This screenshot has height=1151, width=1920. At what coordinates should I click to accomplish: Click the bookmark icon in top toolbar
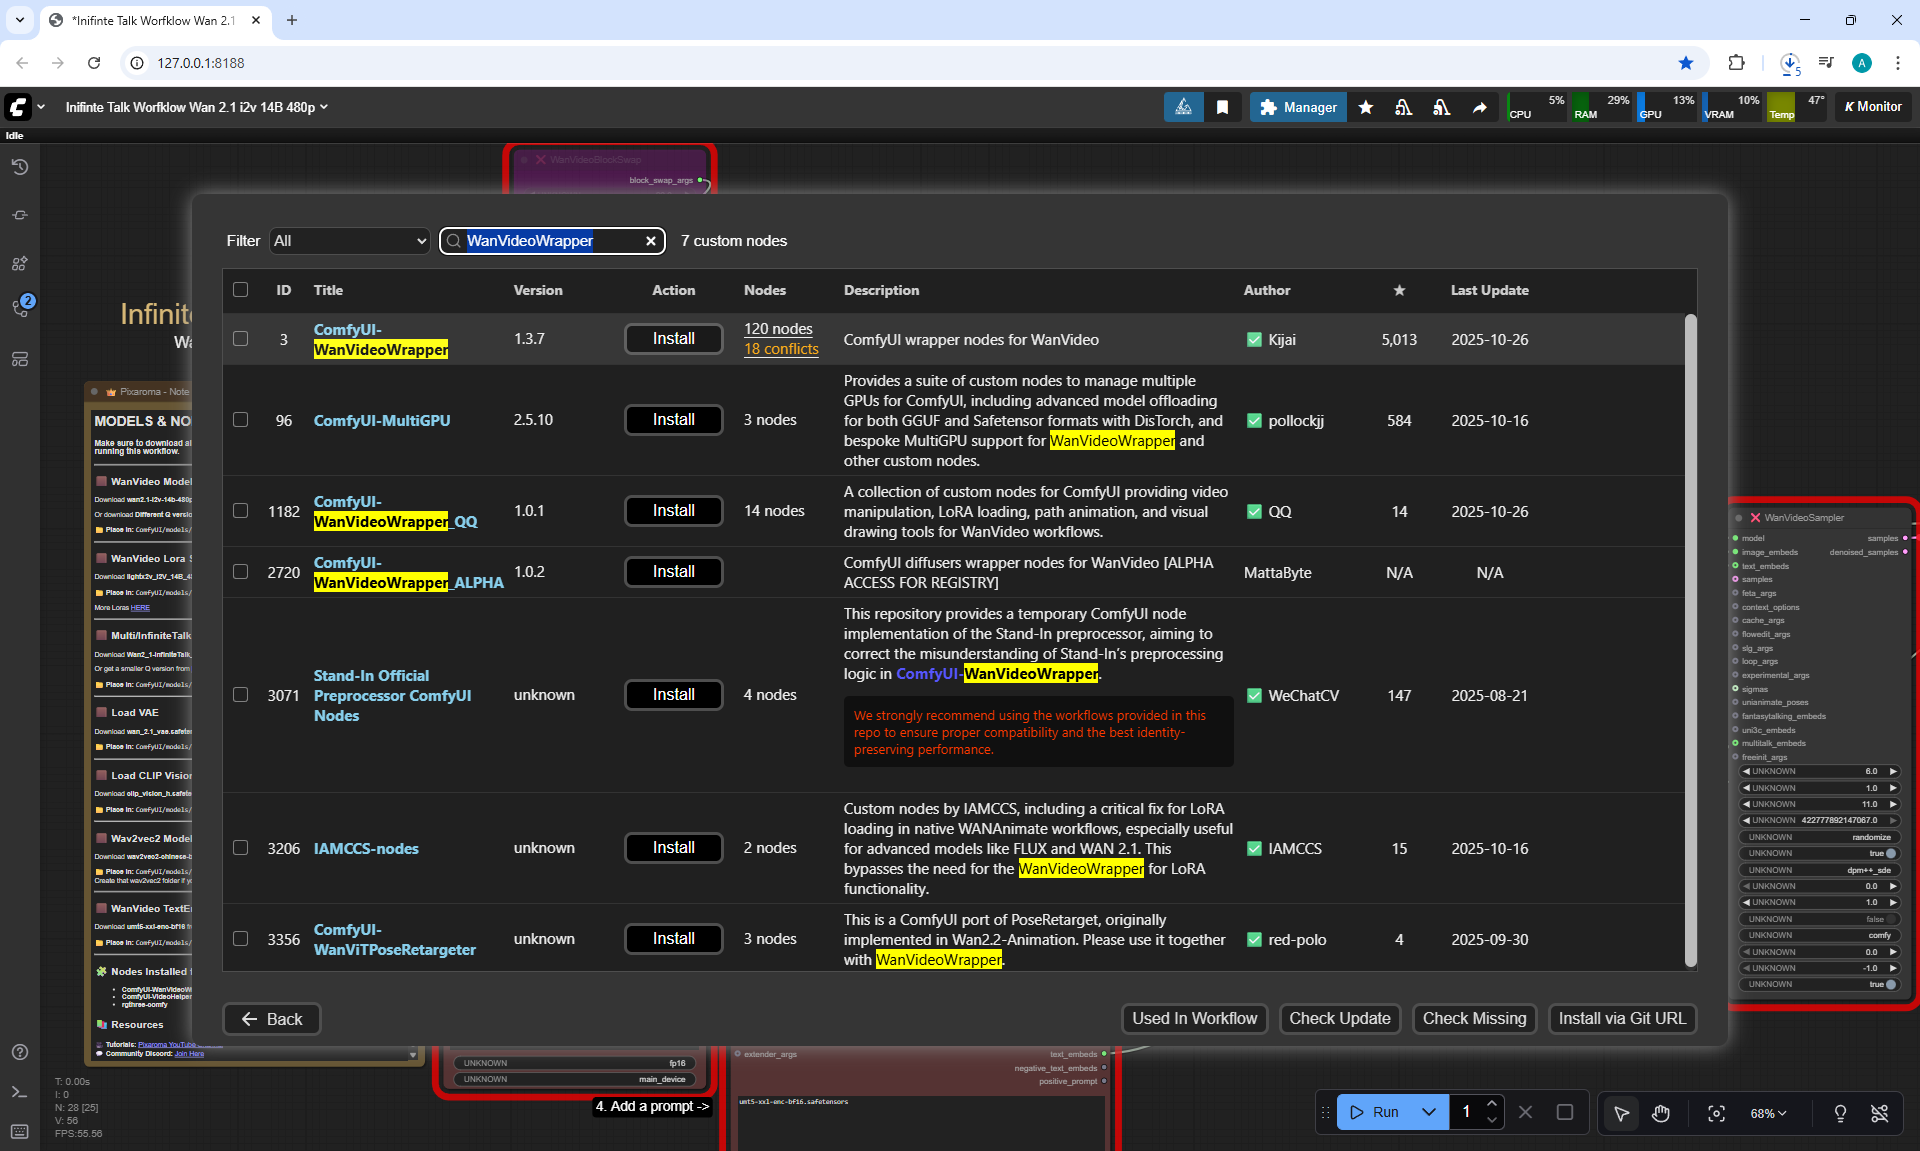1222,107
